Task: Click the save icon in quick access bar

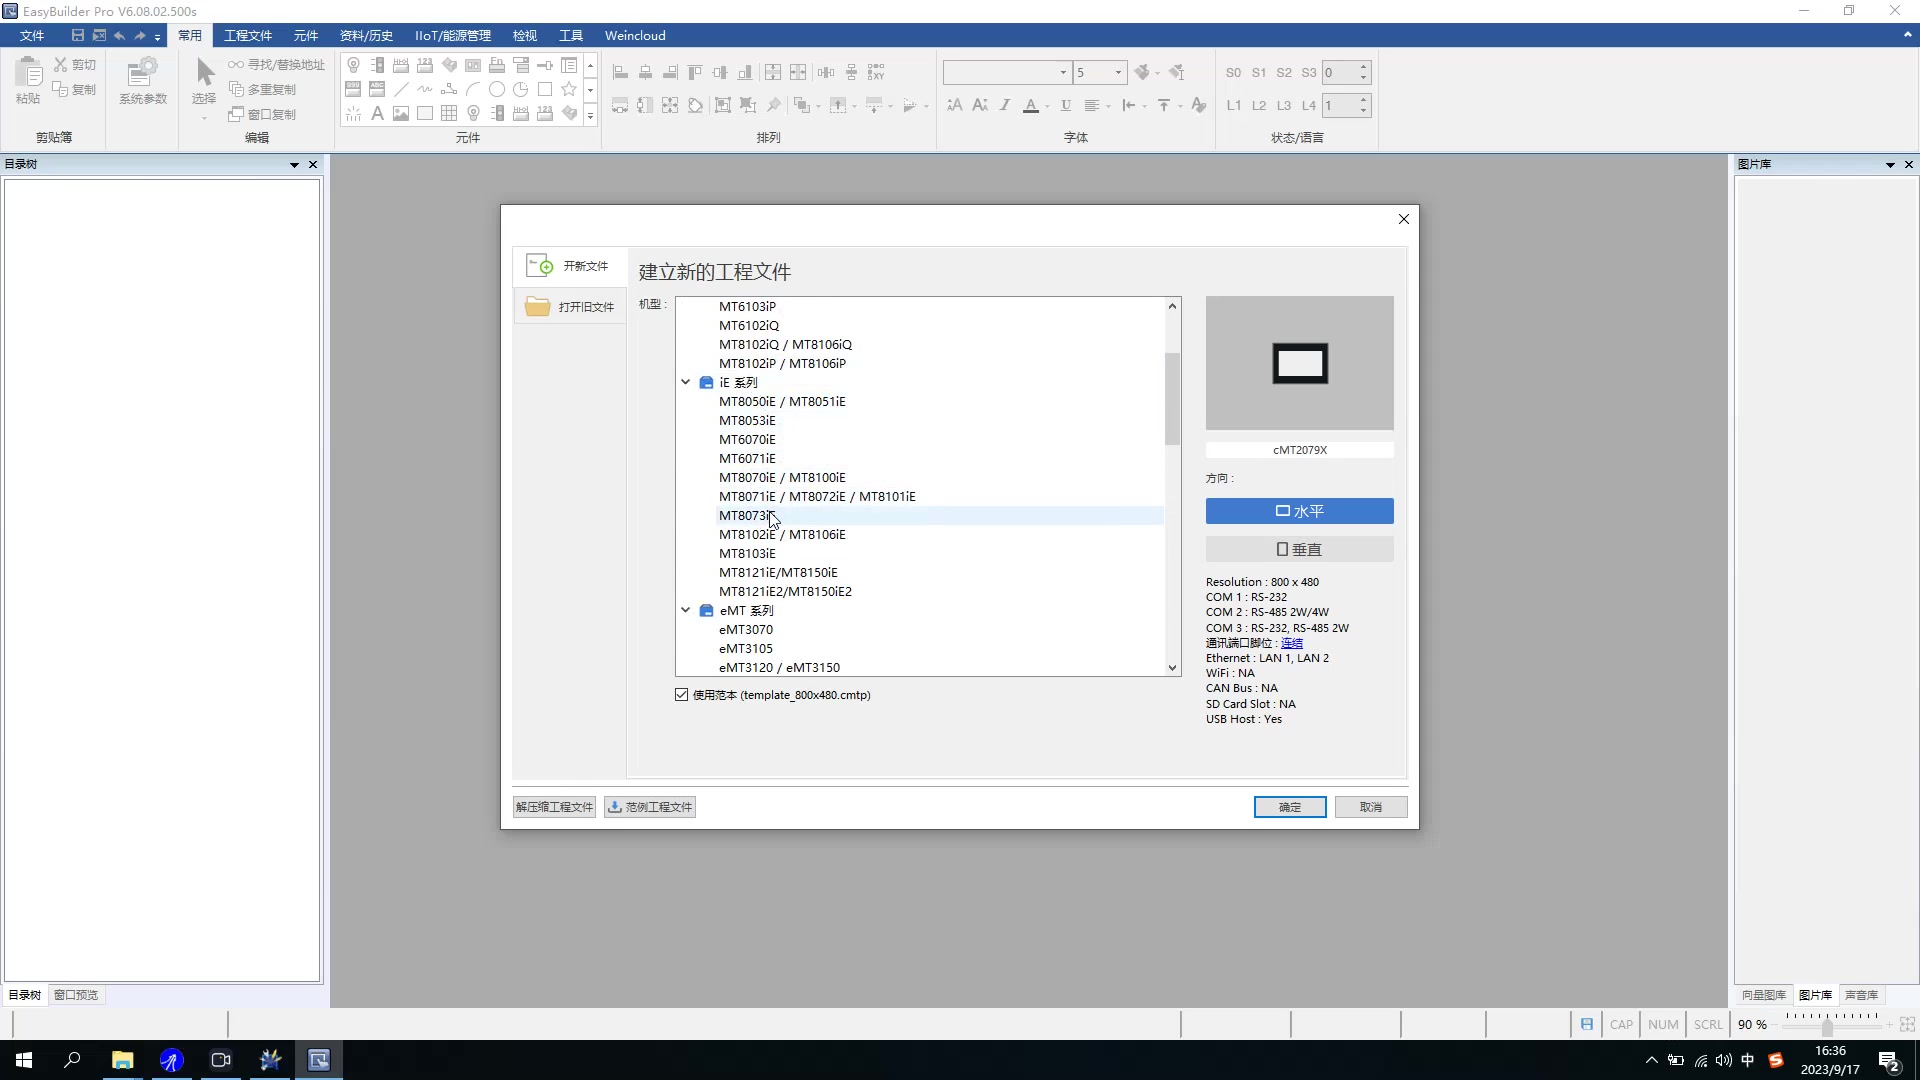Action: [x=77, y=36]
